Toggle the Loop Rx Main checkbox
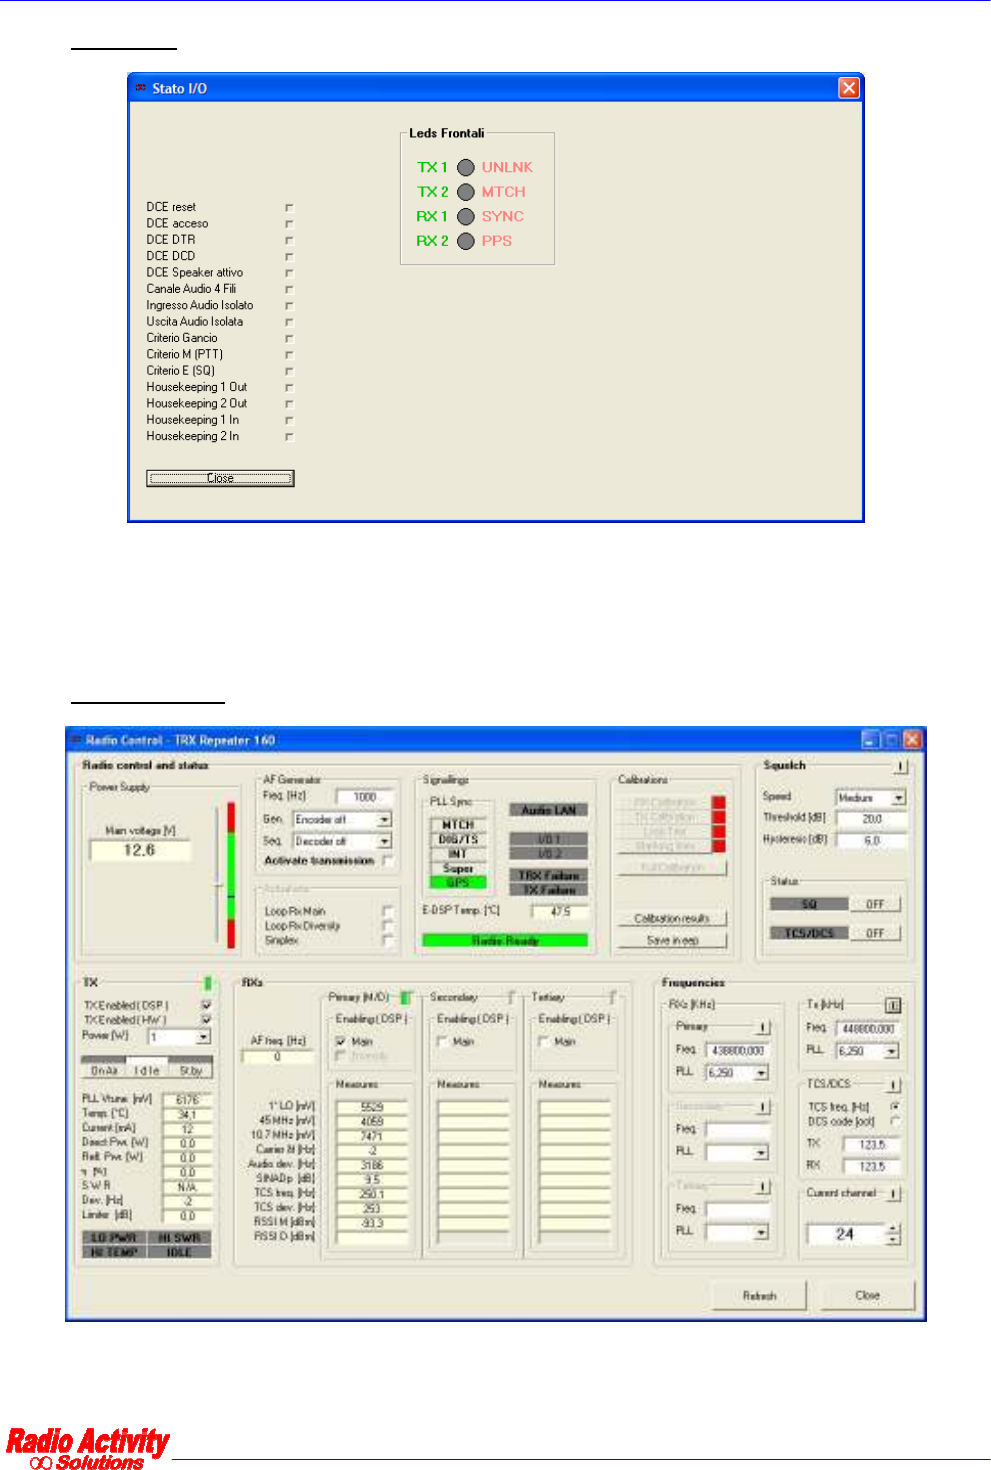Viewport: 991px width, 1470px height. 388,911
